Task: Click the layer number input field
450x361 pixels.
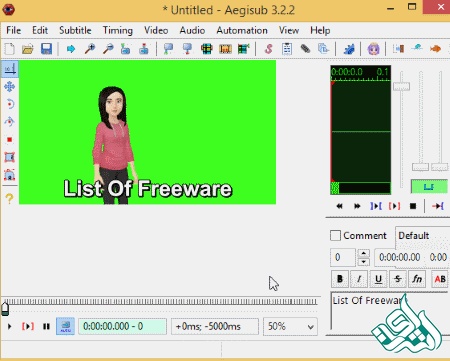Action: tap(343, 257)
